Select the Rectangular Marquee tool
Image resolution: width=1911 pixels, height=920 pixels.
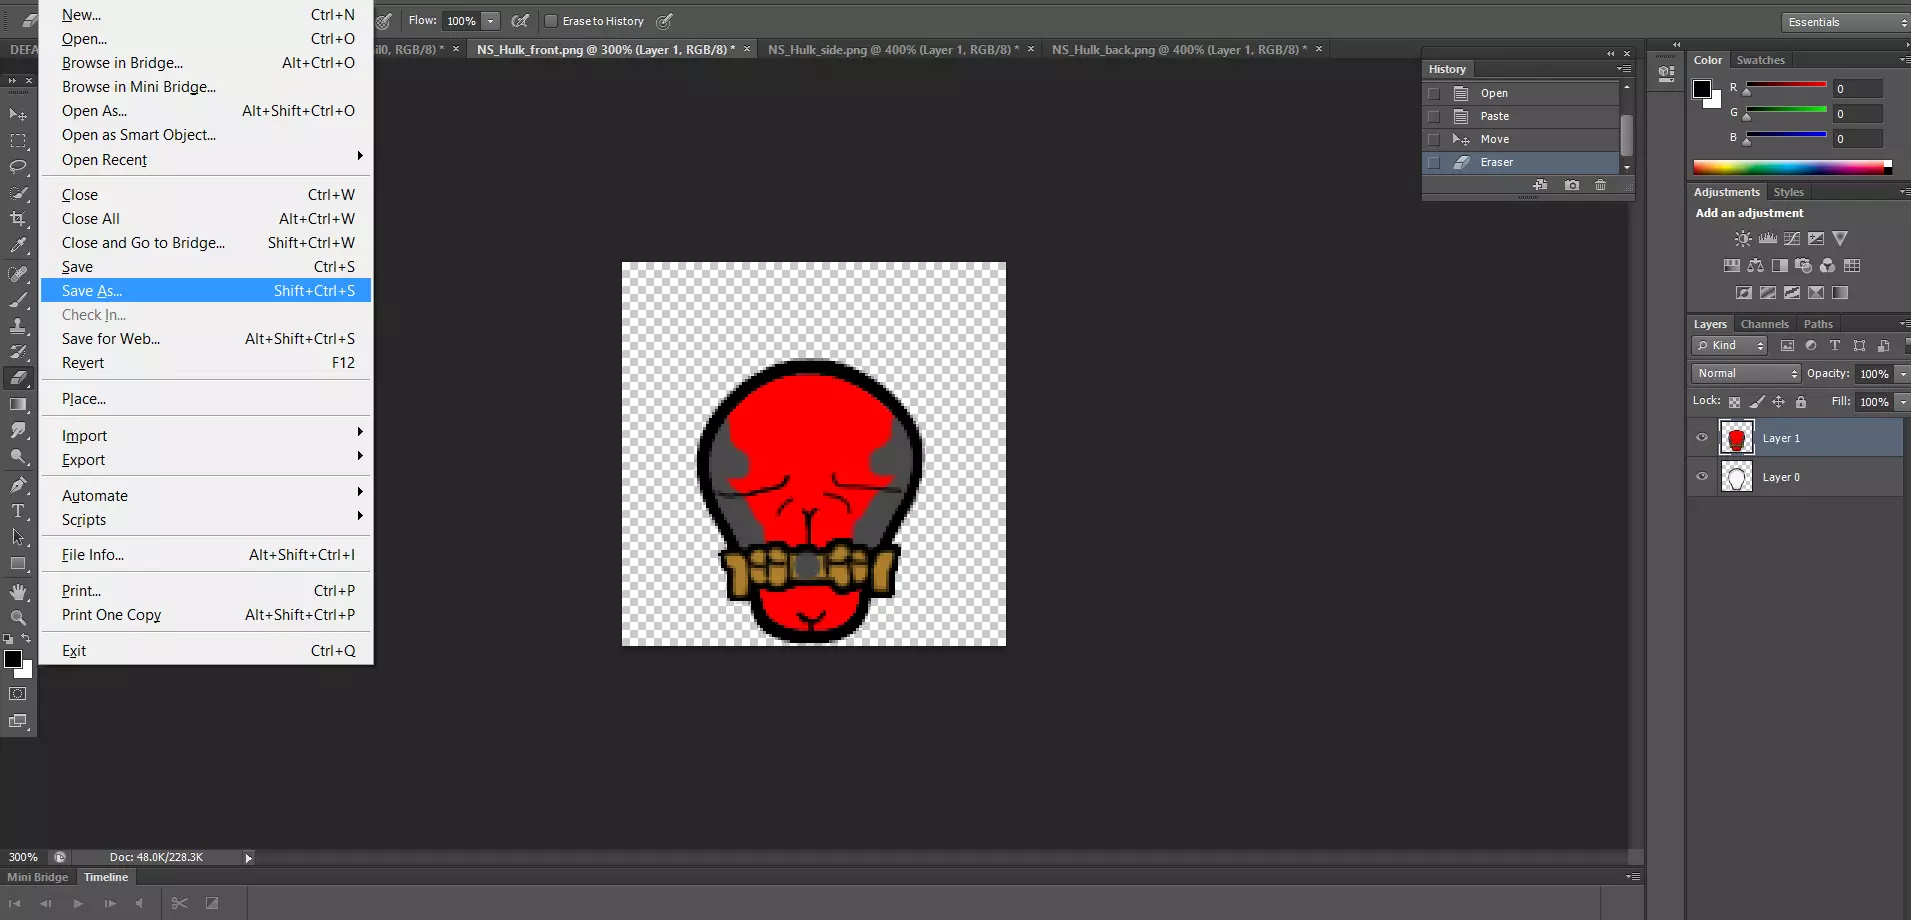pyautogui.click(x=18, y=141)
